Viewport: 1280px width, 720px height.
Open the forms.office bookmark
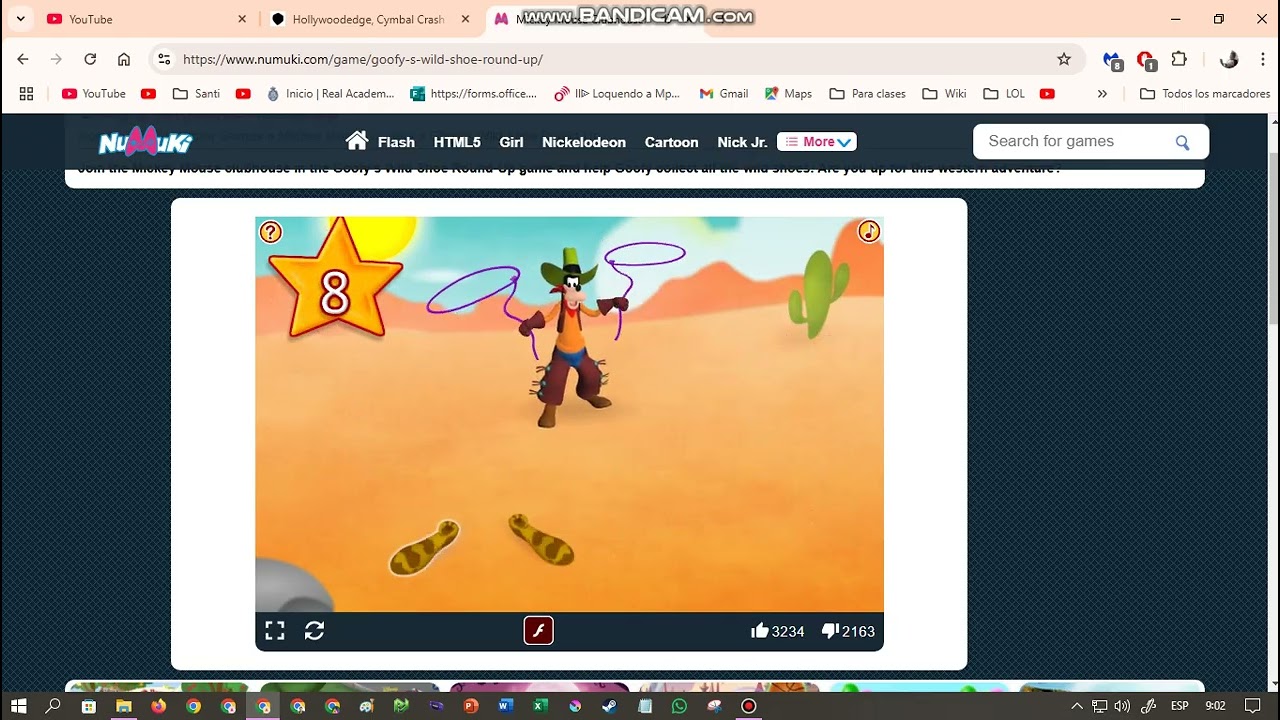pyautogui.click(x=473, y=93)
